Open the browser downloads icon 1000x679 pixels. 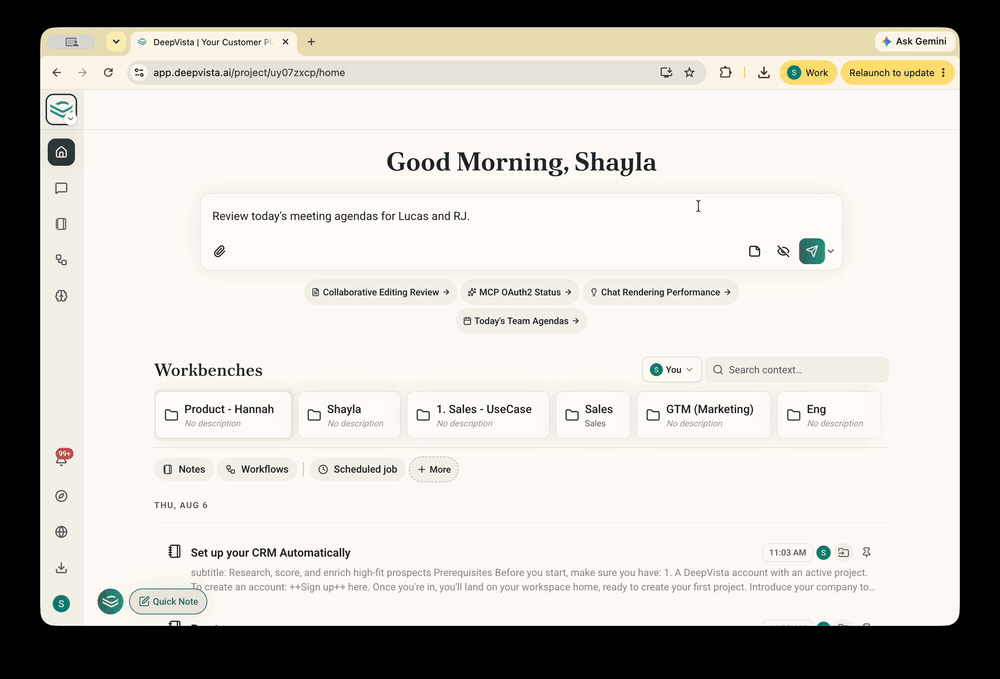(763, 73)
